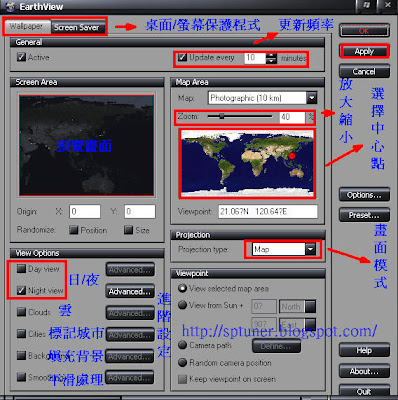This screenshot has width=398, height=400.
Task: Toggle Keep viewpoint on screen checkbox
Action: point(182,379)
